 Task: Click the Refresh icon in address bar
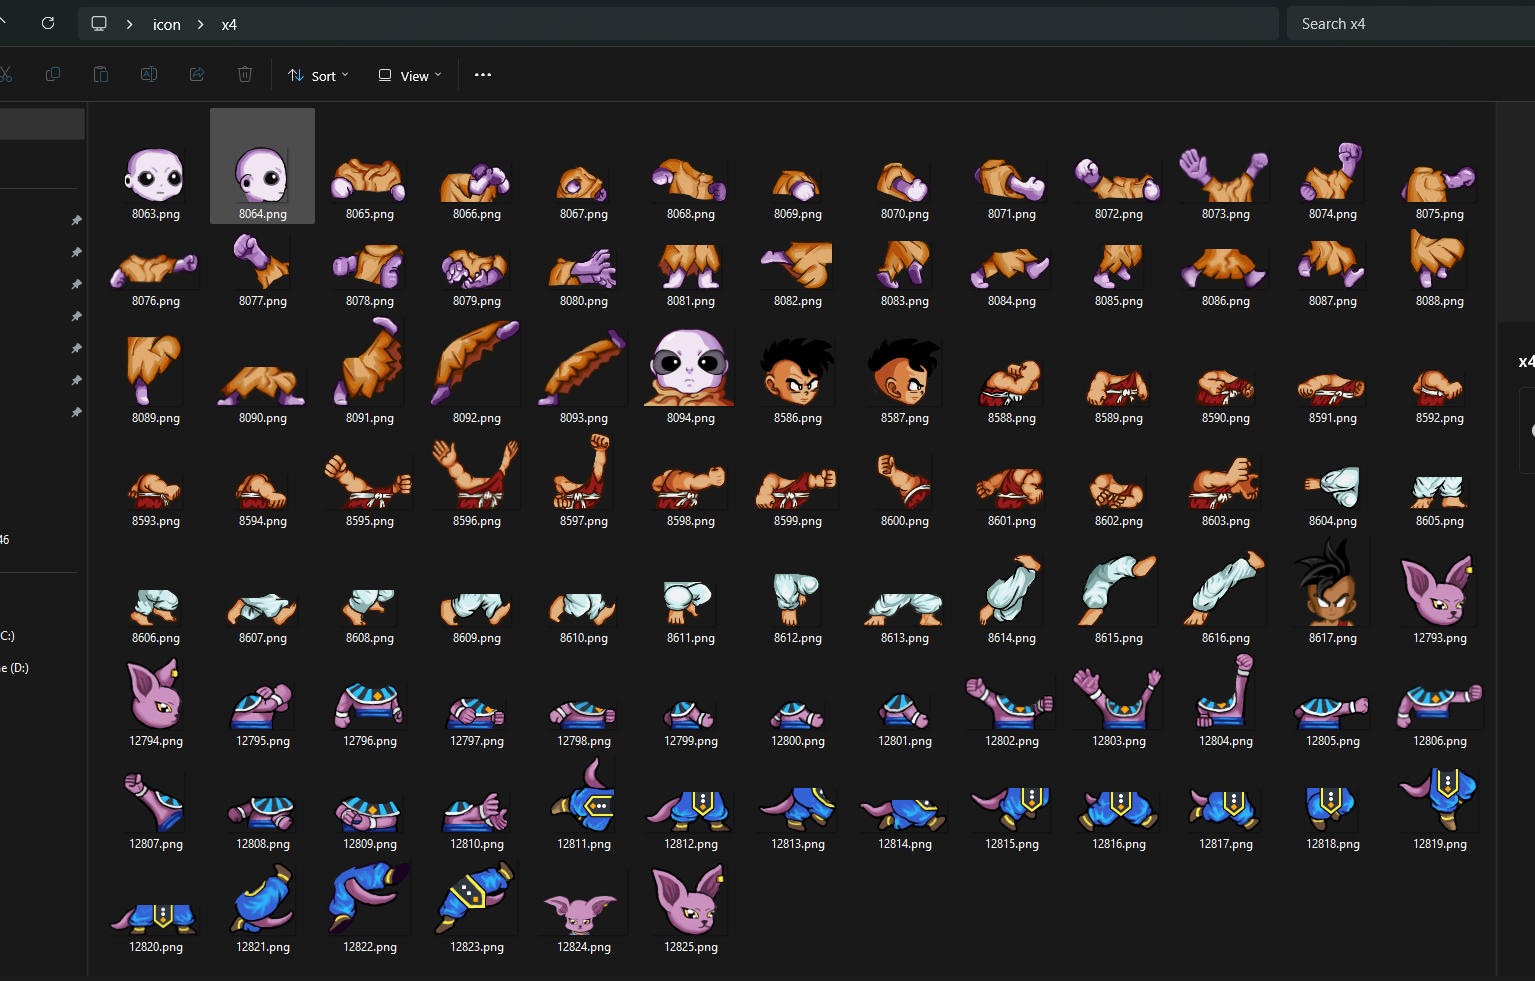(x=48, y=23)
